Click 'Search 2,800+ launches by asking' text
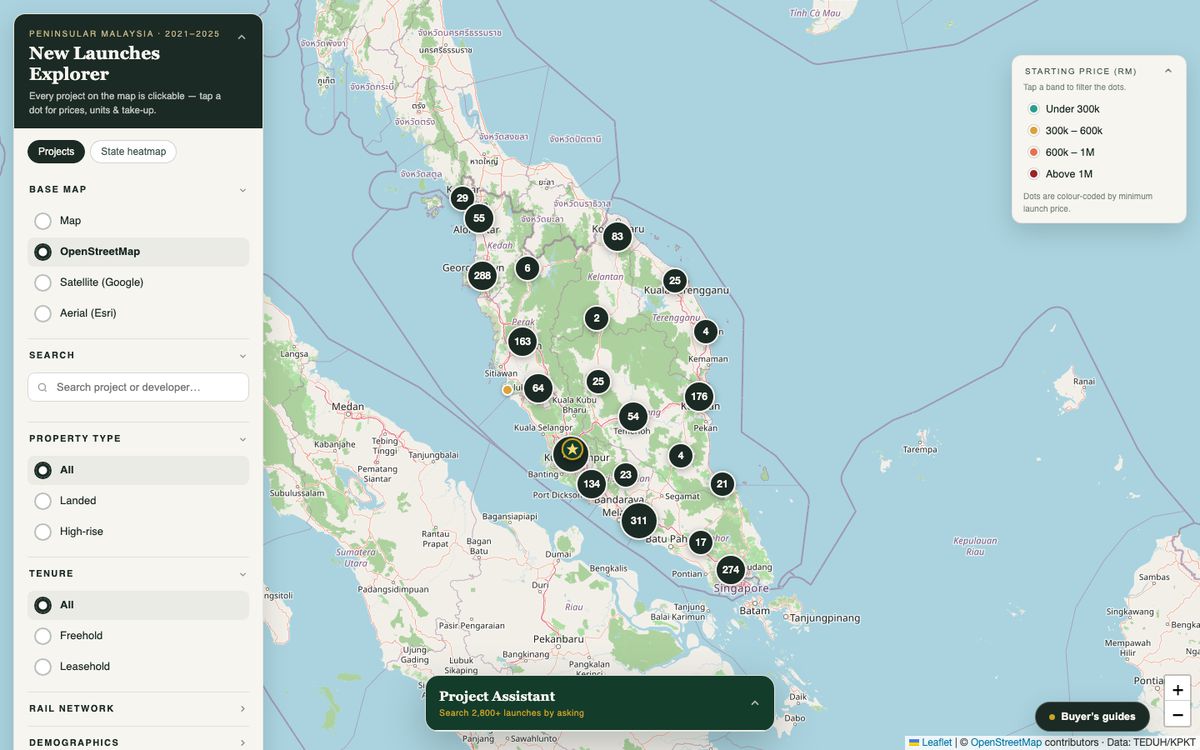The height and width of the screenshot is (750, 1200). click(x=511, y=713)
